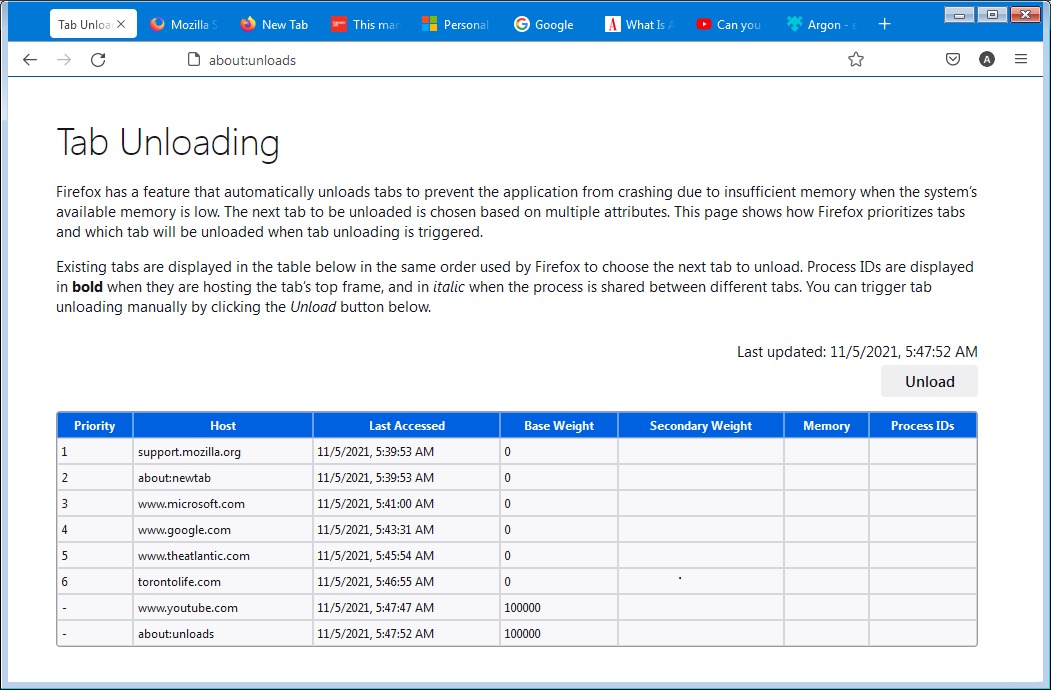Image resolution: width=1051 pixels, height=690 pixels.
Task: Click the 5:46:55 AM last accessed cell
Action: click(407, 582)
